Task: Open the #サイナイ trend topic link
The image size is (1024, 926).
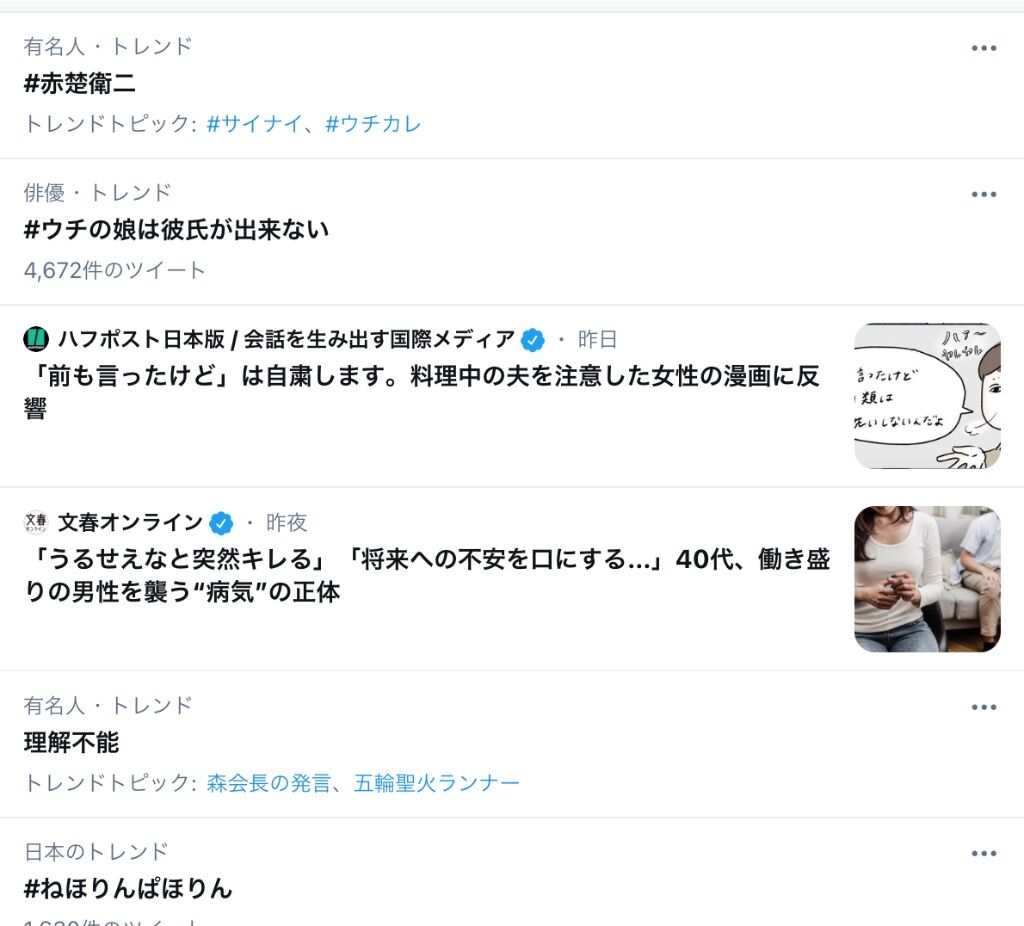Action: pos(255,123)
